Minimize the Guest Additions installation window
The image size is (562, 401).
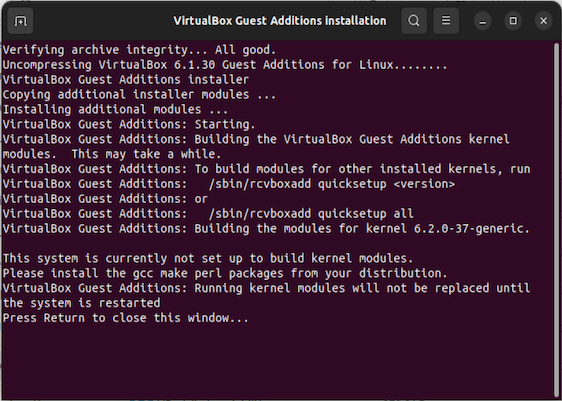pyautogui.click(x=483, y=21)
